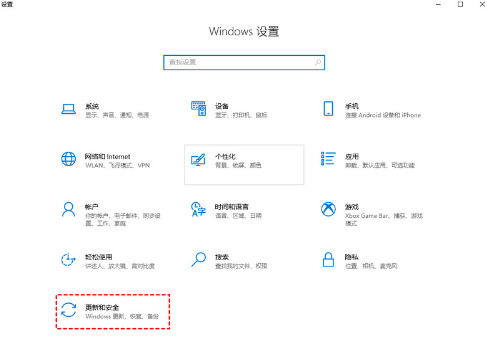The image size is (487, 360).
Task: Open the Accounts person icon
Action: (69, 210)
